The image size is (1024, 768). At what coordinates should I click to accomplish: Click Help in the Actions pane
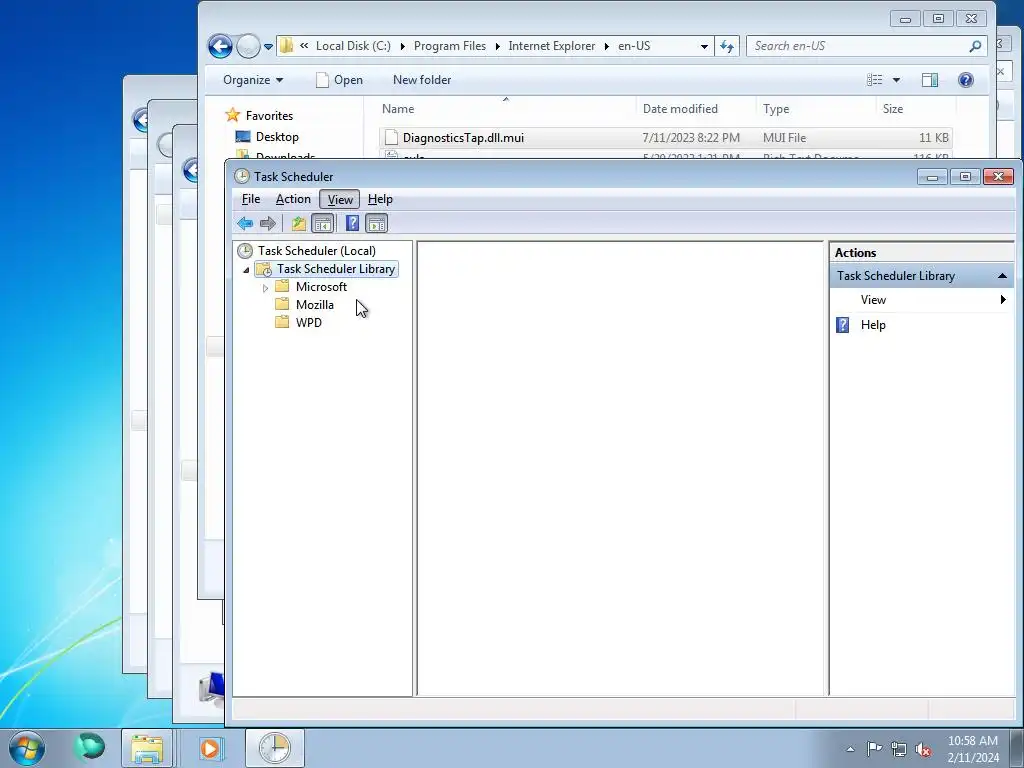point(873,325)
